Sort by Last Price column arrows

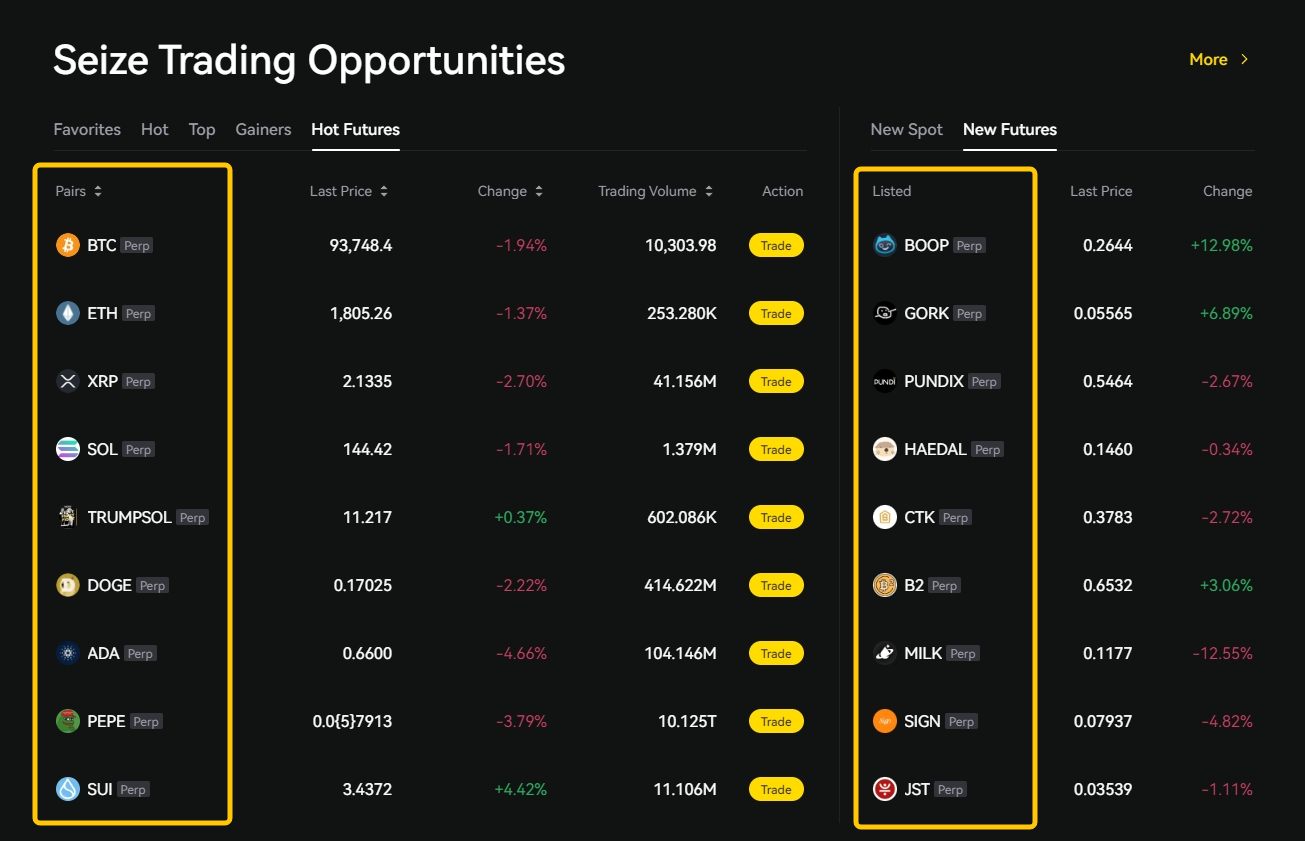pos(384,191)
